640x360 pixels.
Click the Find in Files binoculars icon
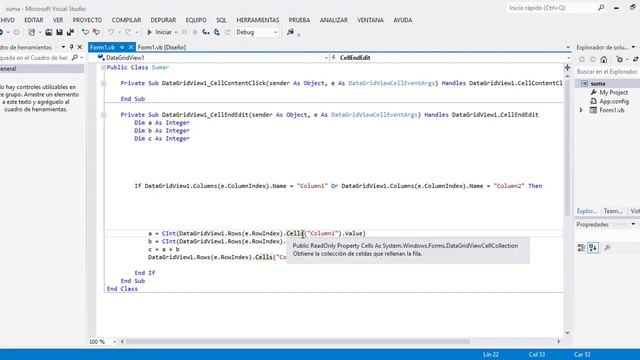(290, 32)
